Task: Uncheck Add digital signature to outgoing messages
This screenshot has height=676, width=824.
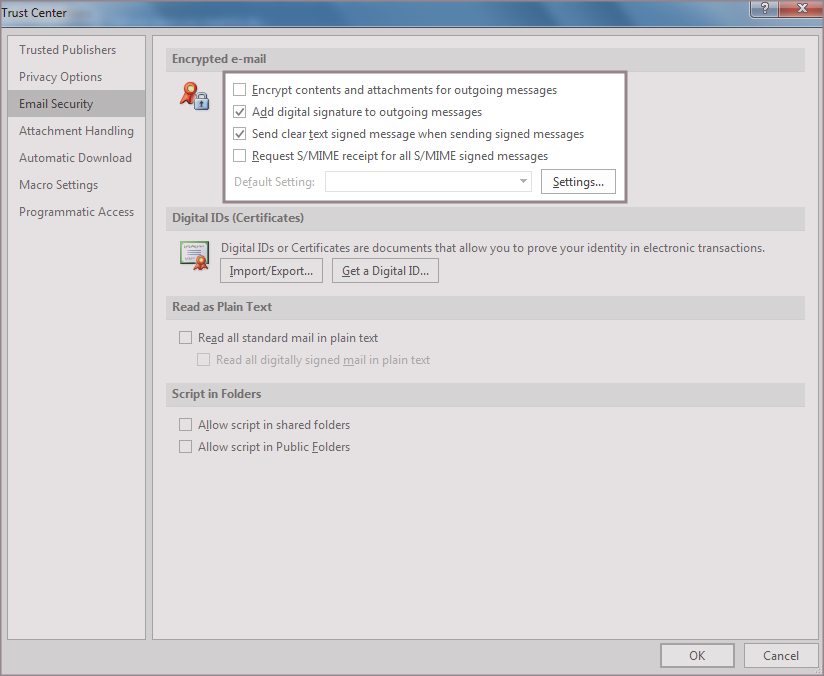Action: tap(239, 112)
